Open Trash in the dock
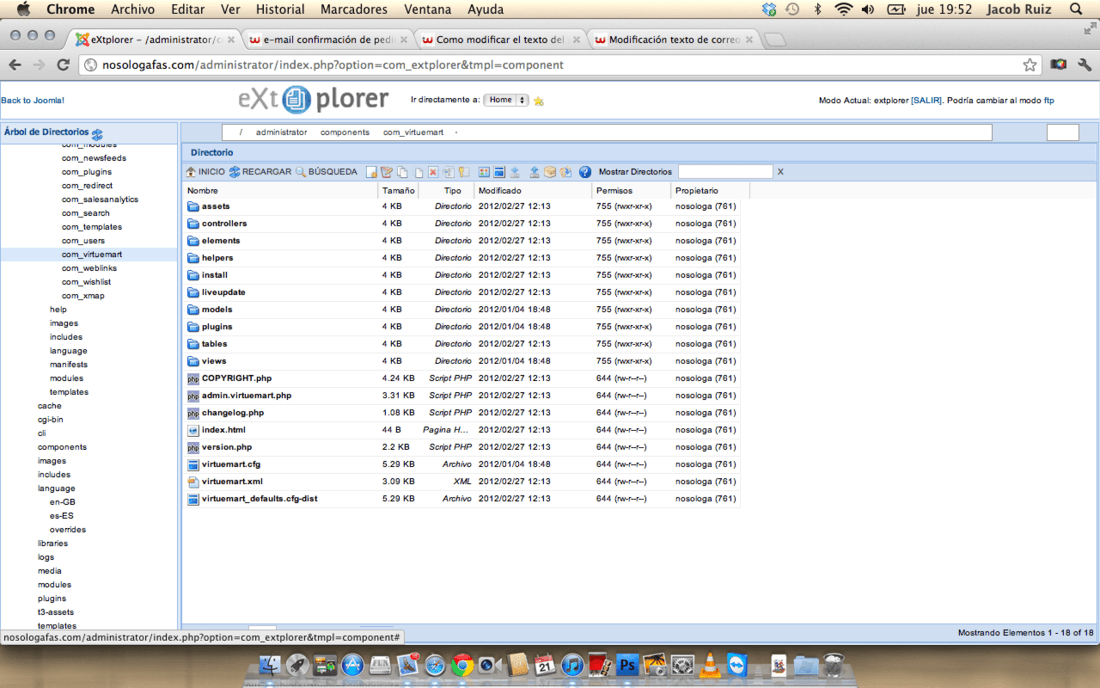1100x688 pixels. tap(833, 664)
